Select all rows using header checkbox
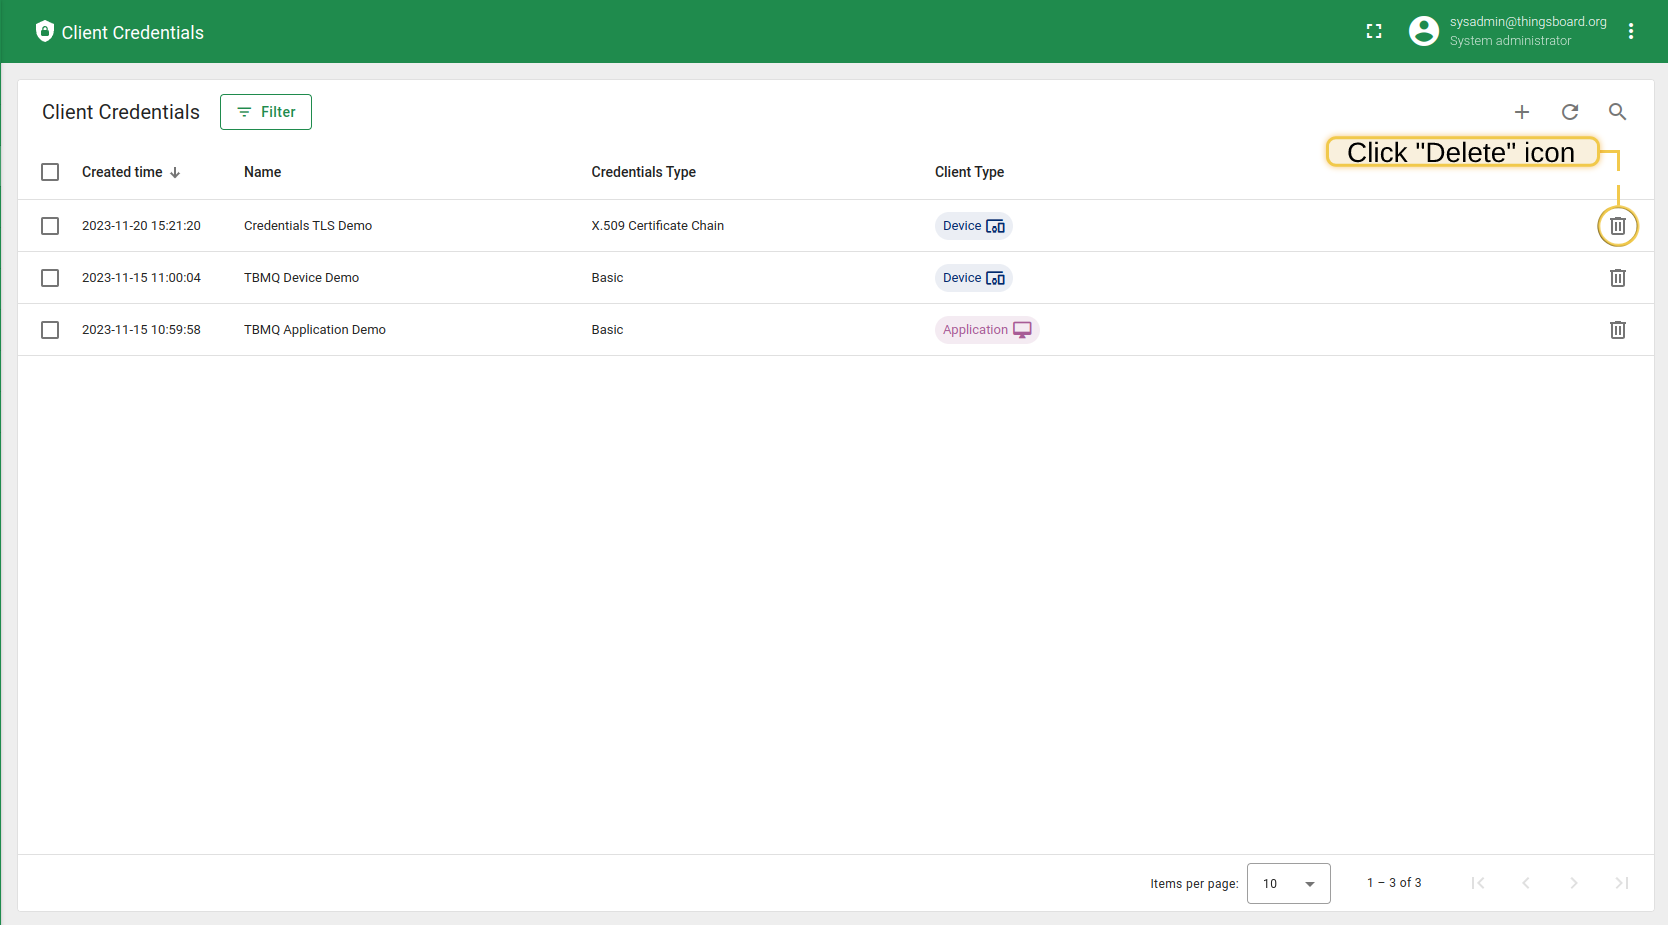1668x925 pixels. coord(50,171)
